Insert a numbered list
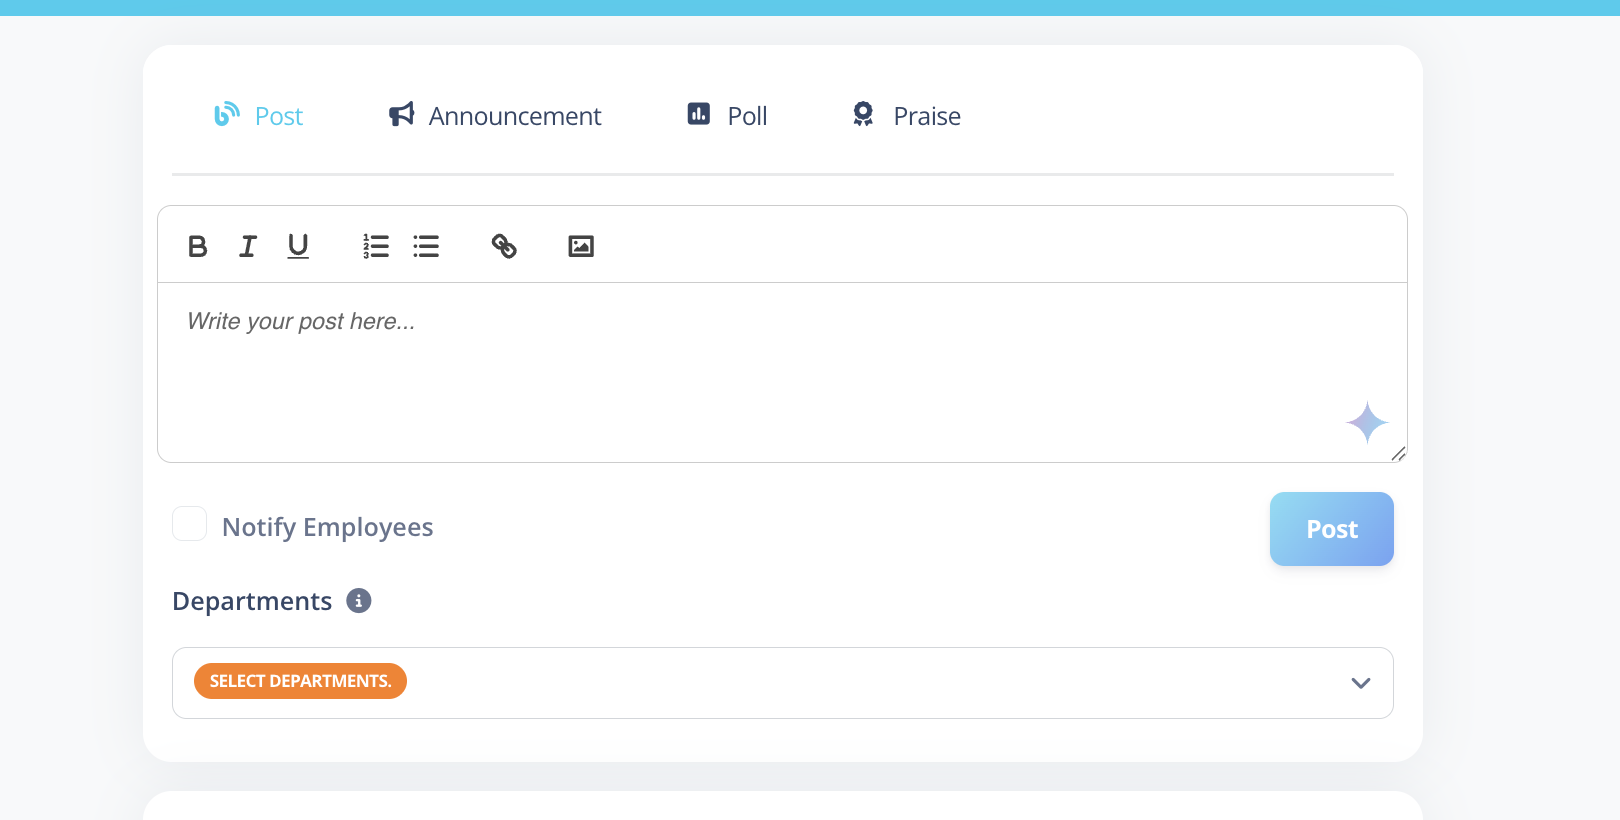Screen dimensions: 1620x820 coord(376,246)
